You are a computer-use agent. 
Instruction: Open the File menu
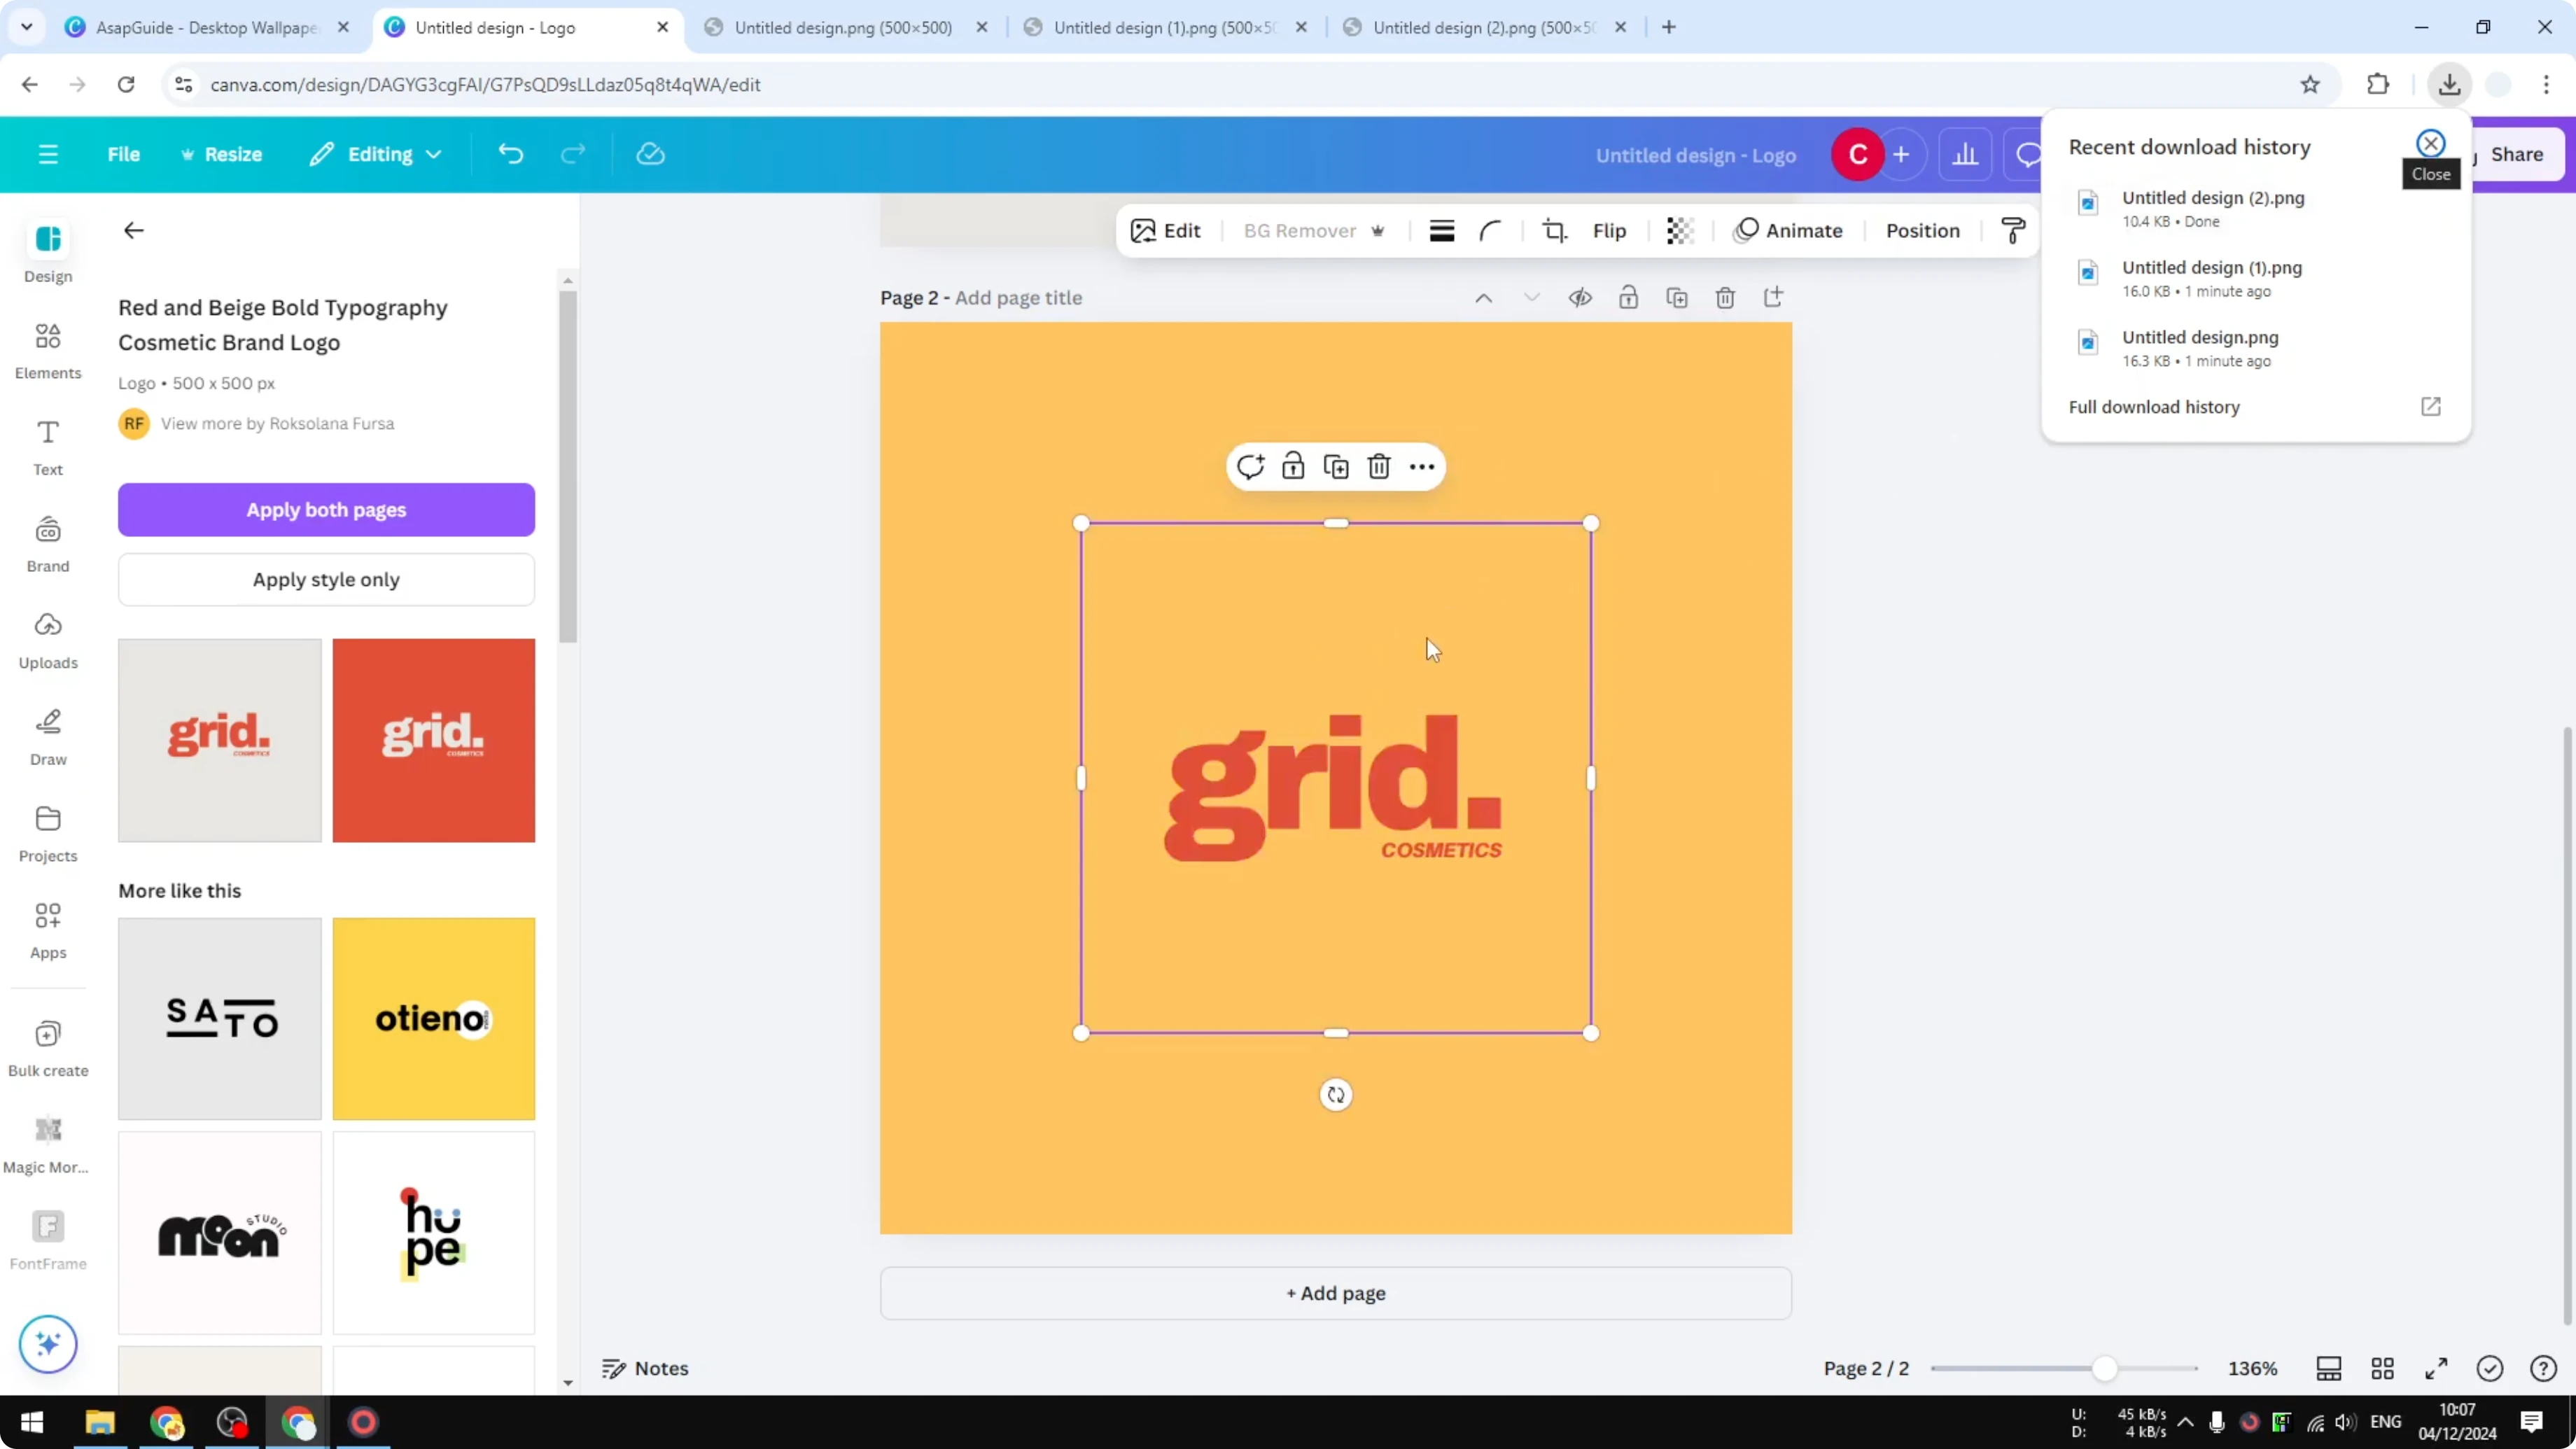click(x=124, y=154)
